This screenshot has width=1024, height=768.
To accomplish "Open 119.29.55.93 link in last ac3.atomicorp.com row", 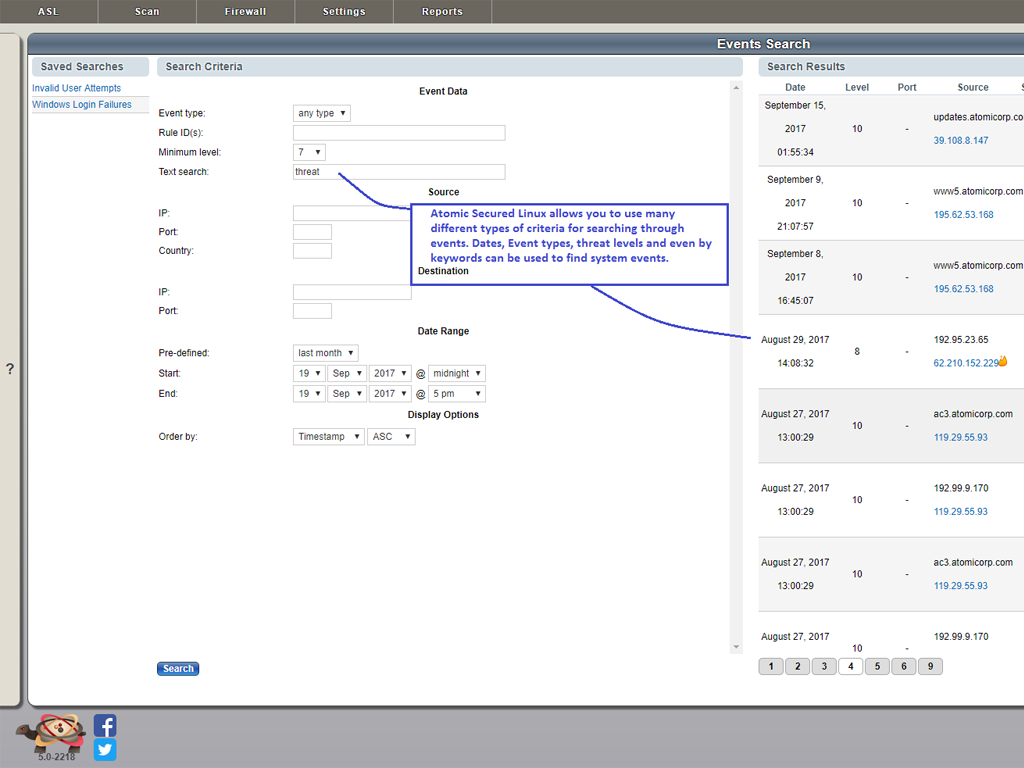I will coord(961,586).
